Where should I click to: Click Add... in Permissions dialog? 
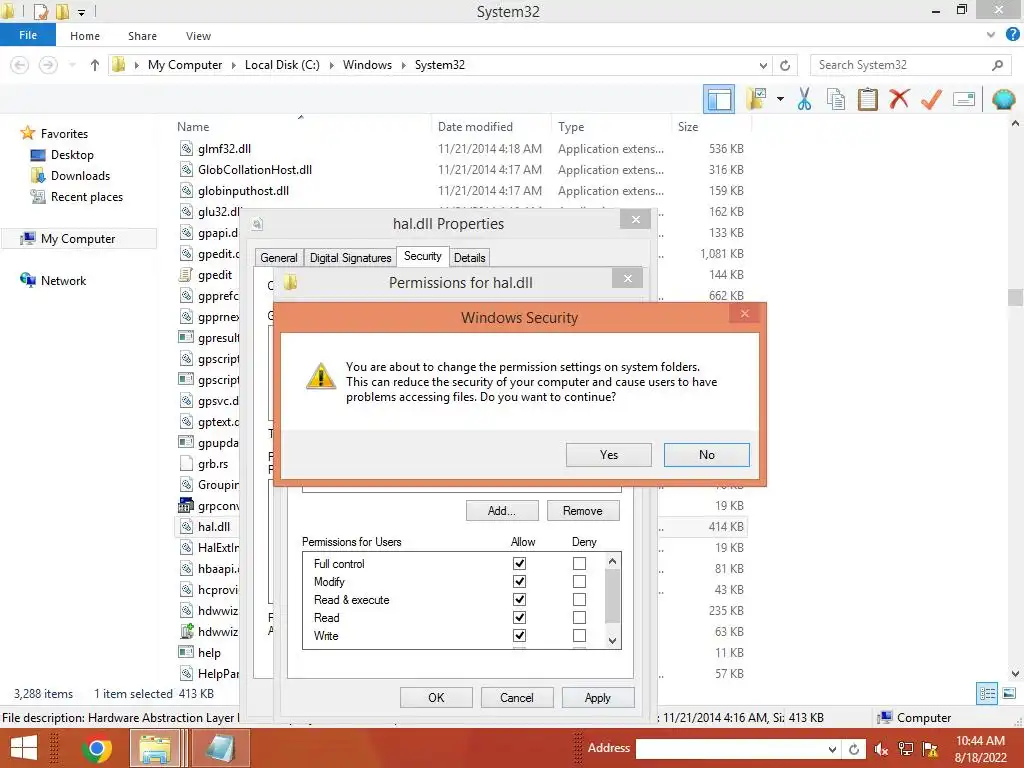click(x=502, y=511)
